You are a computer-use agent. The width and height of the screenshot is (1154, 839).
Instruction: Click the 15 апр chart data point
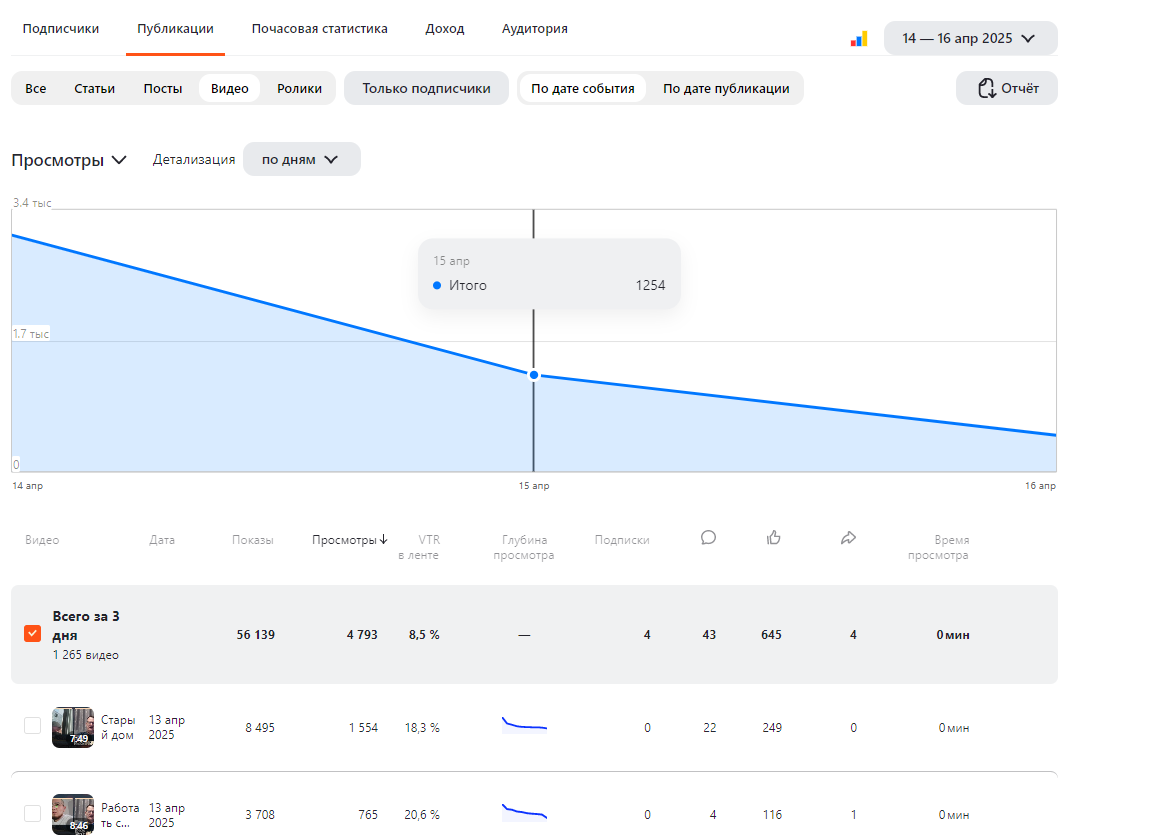coord(534,375)
